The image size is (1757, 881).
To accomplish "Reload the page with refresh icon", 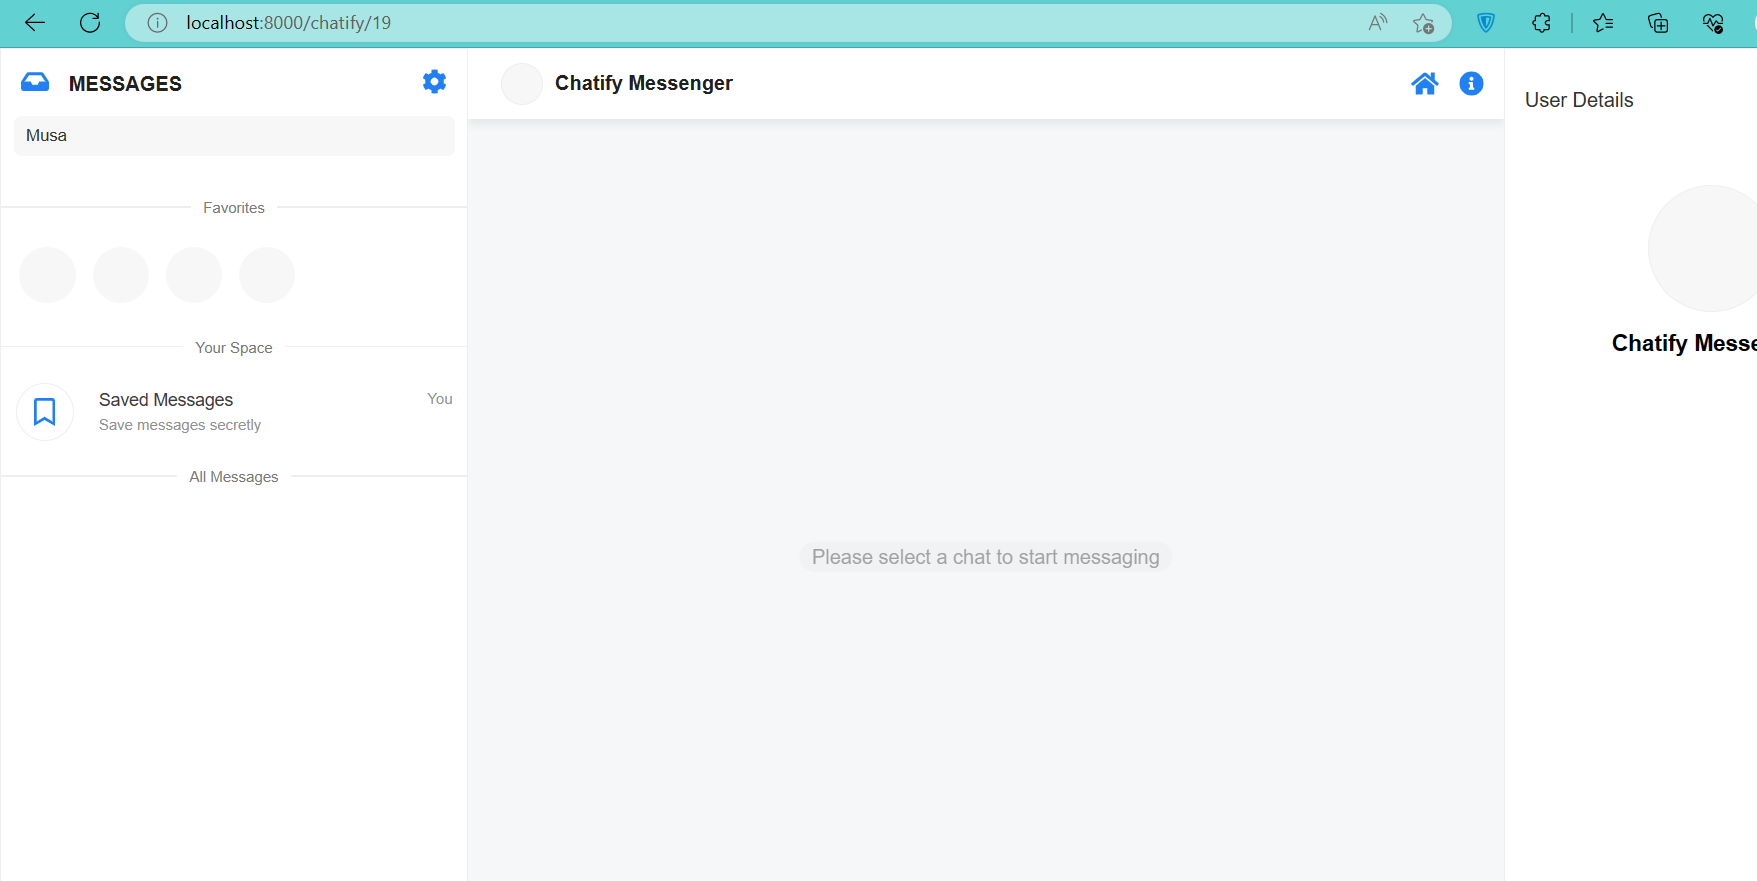I will pos(90,23).
